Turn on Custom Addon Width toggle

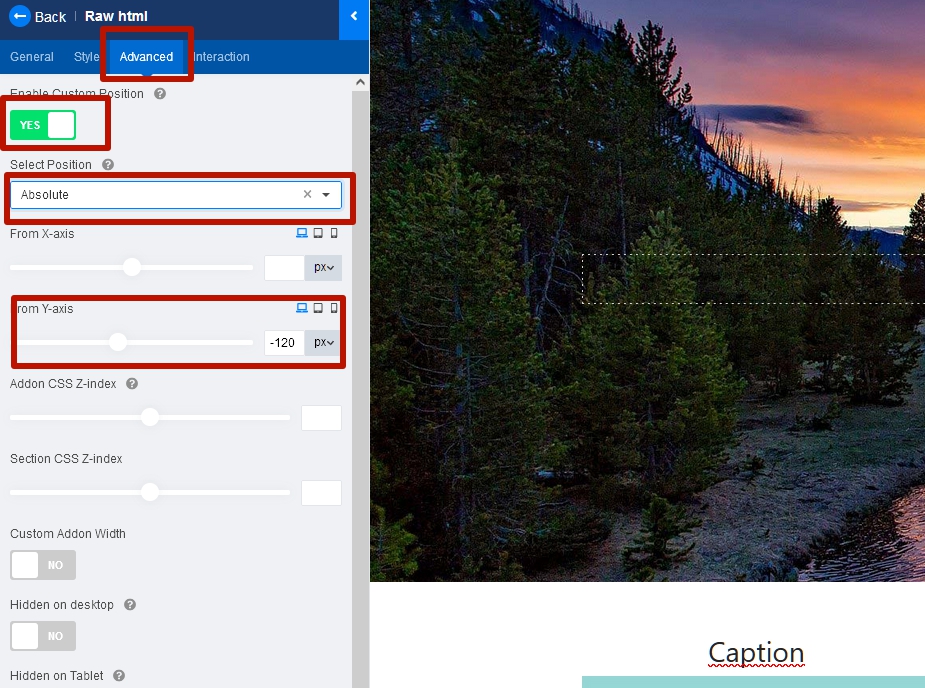click(x=43, y=565)
